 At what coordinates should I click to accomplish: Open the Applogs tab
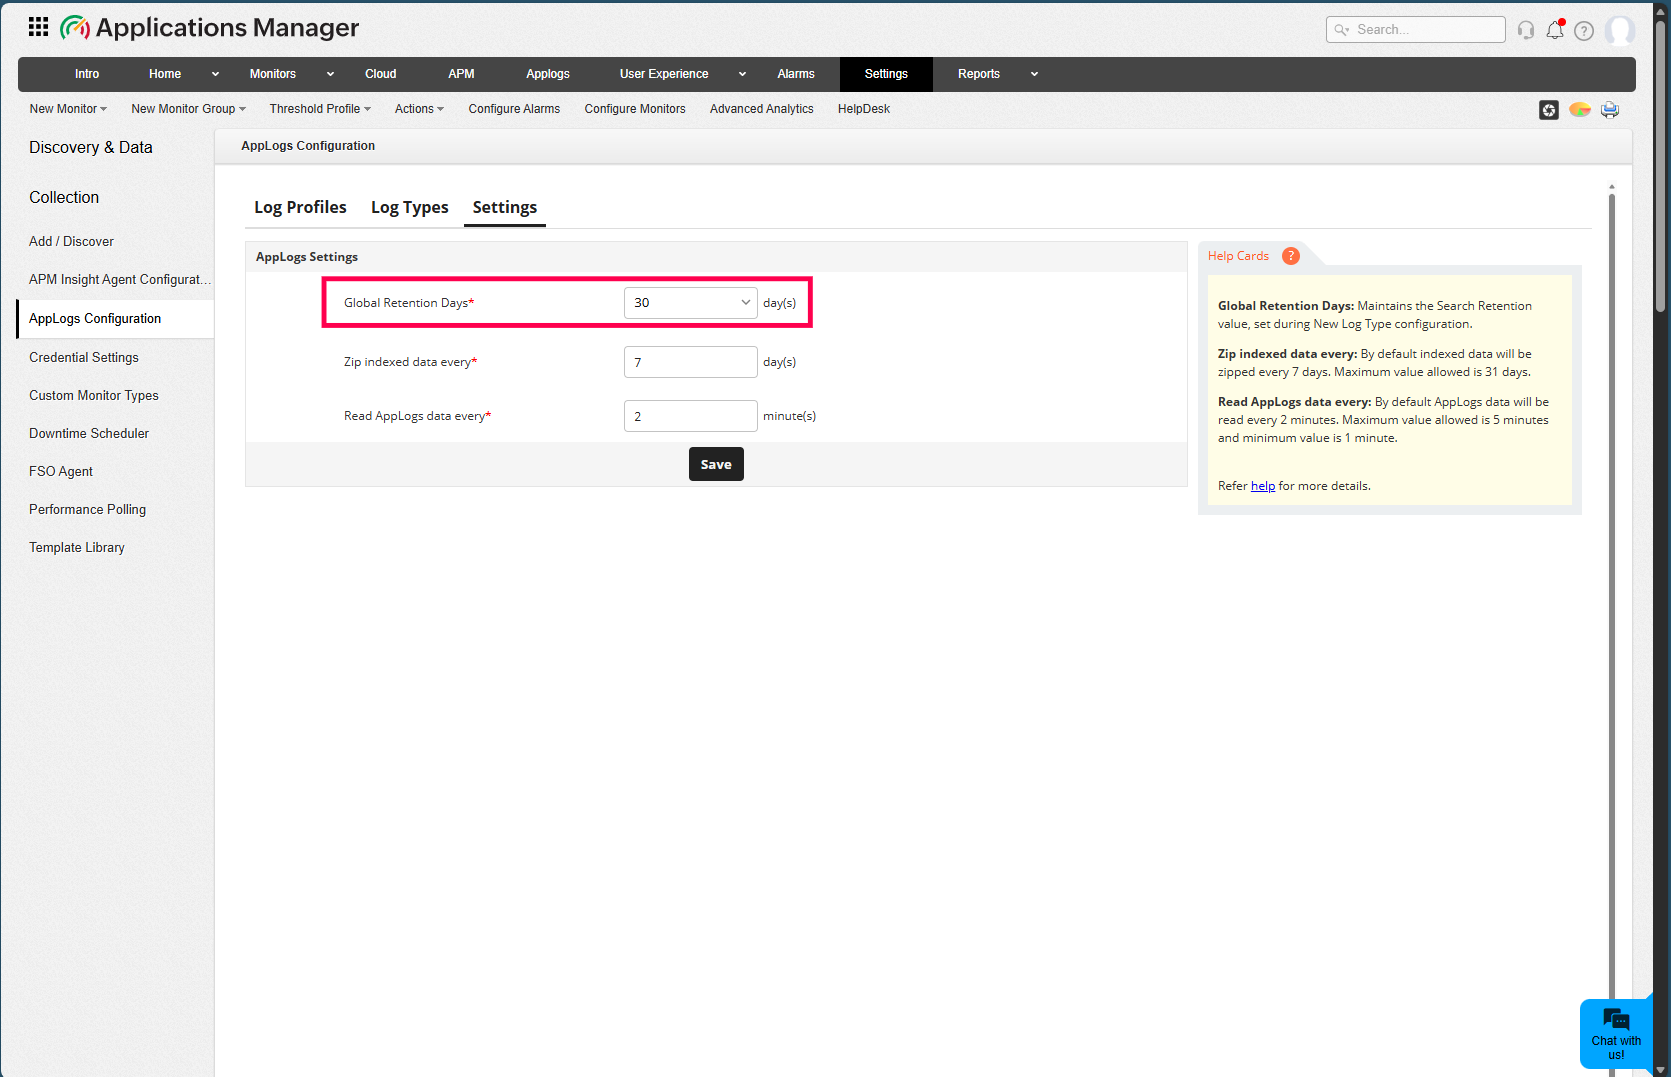tap(548, 74)
